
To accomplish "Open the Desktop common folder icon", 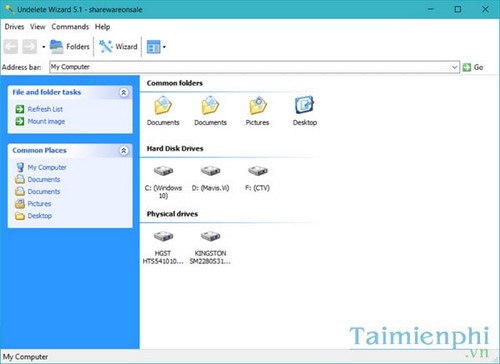I will click(304, 105).
